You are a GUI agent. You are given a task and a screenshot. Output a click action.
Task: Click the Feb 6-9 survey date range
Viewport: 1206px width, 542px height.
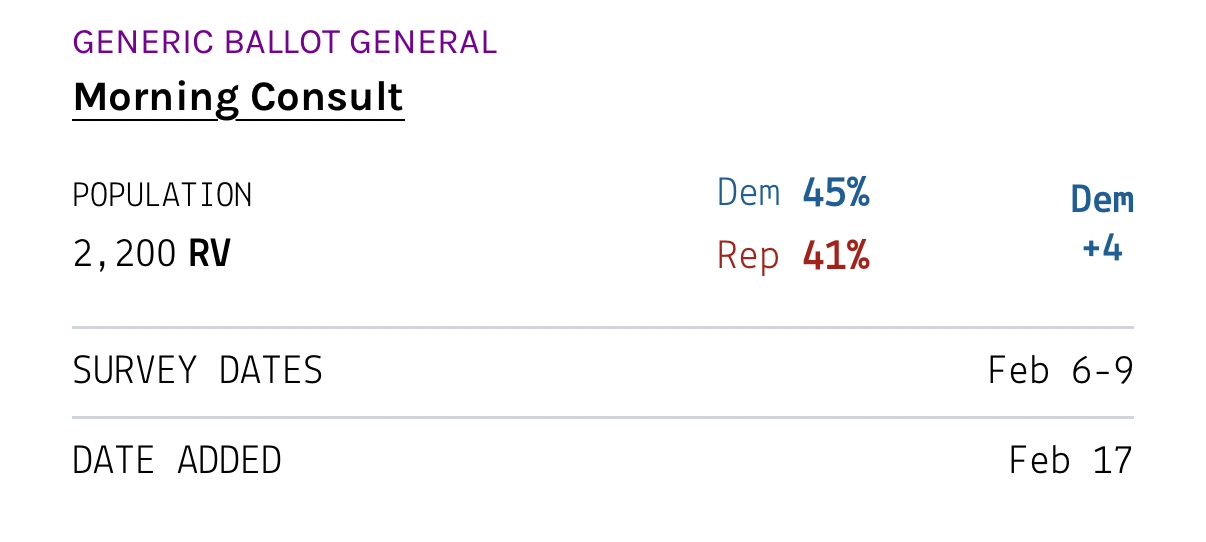(1060, 371)
